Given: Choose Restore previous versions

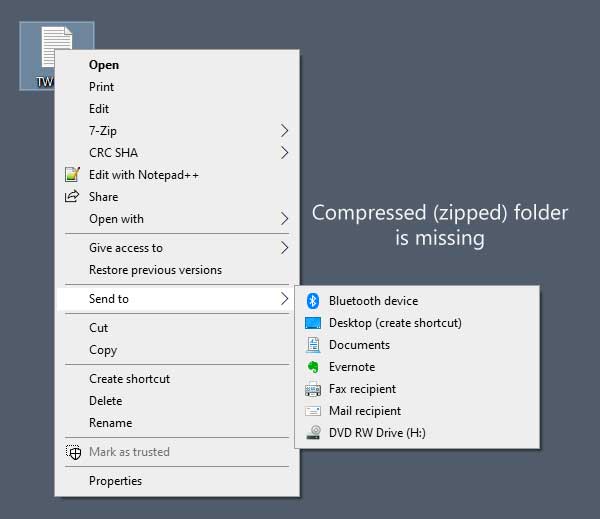Looking at the screenshot, I should click(155, 270).
